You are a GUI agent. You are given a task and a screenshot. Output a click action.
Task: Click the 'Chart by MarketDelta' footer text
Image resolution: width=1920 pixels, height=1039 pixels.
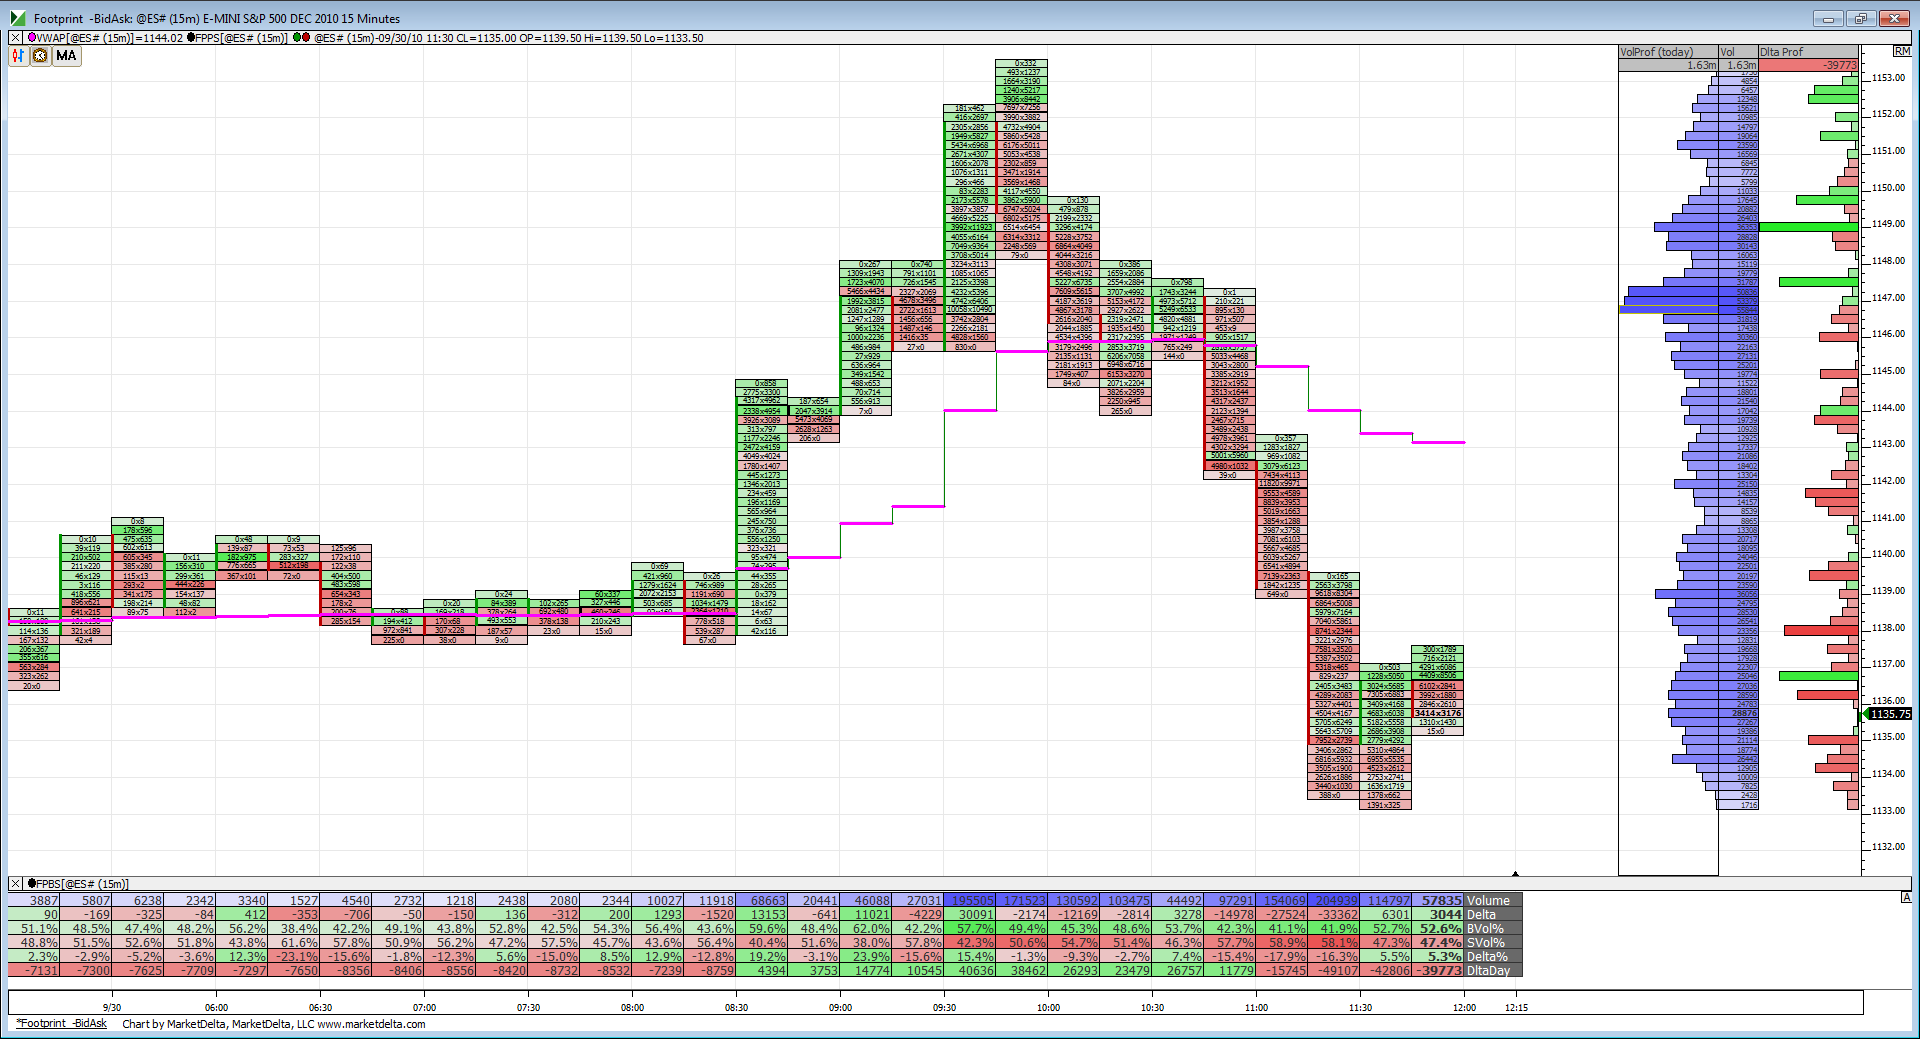coord(273,1023)
